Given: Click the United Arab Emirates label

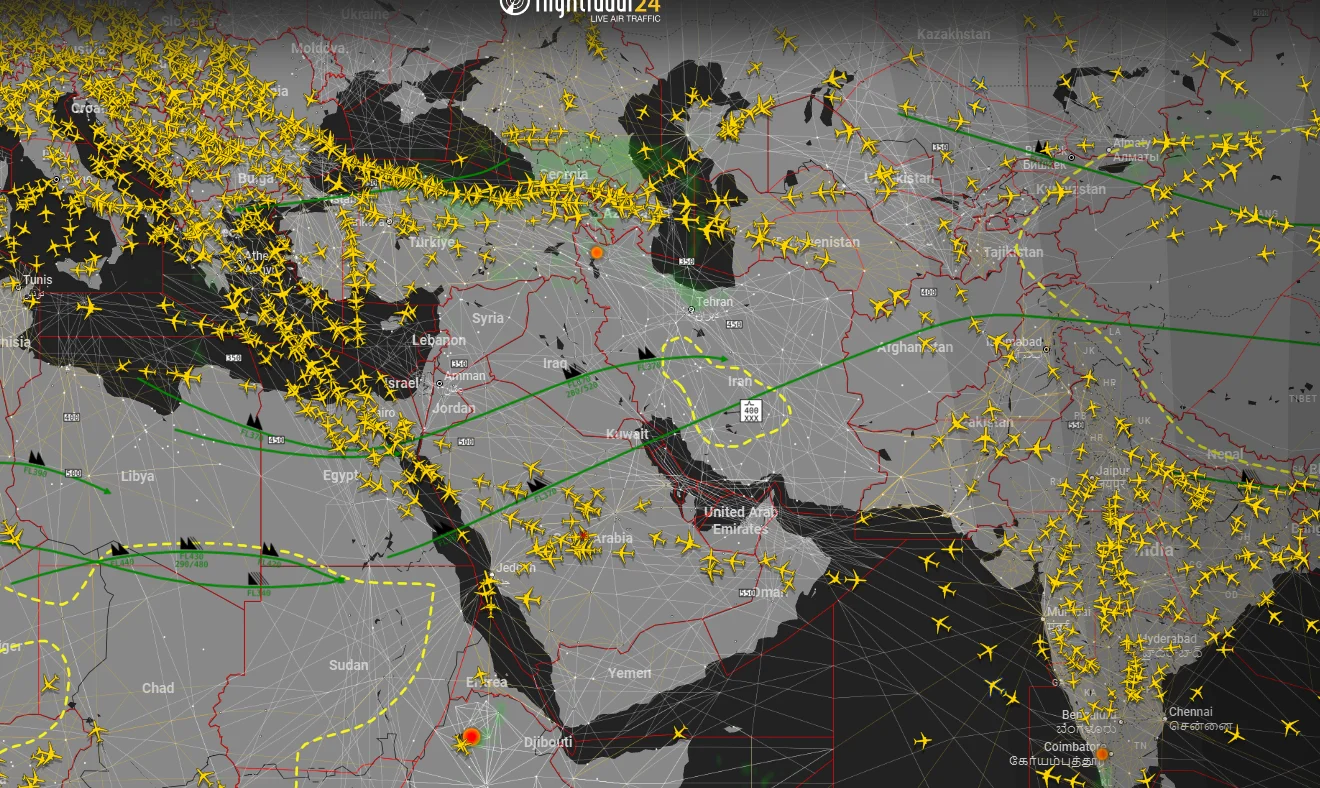Looking at the screenshot, I should 741,520.
